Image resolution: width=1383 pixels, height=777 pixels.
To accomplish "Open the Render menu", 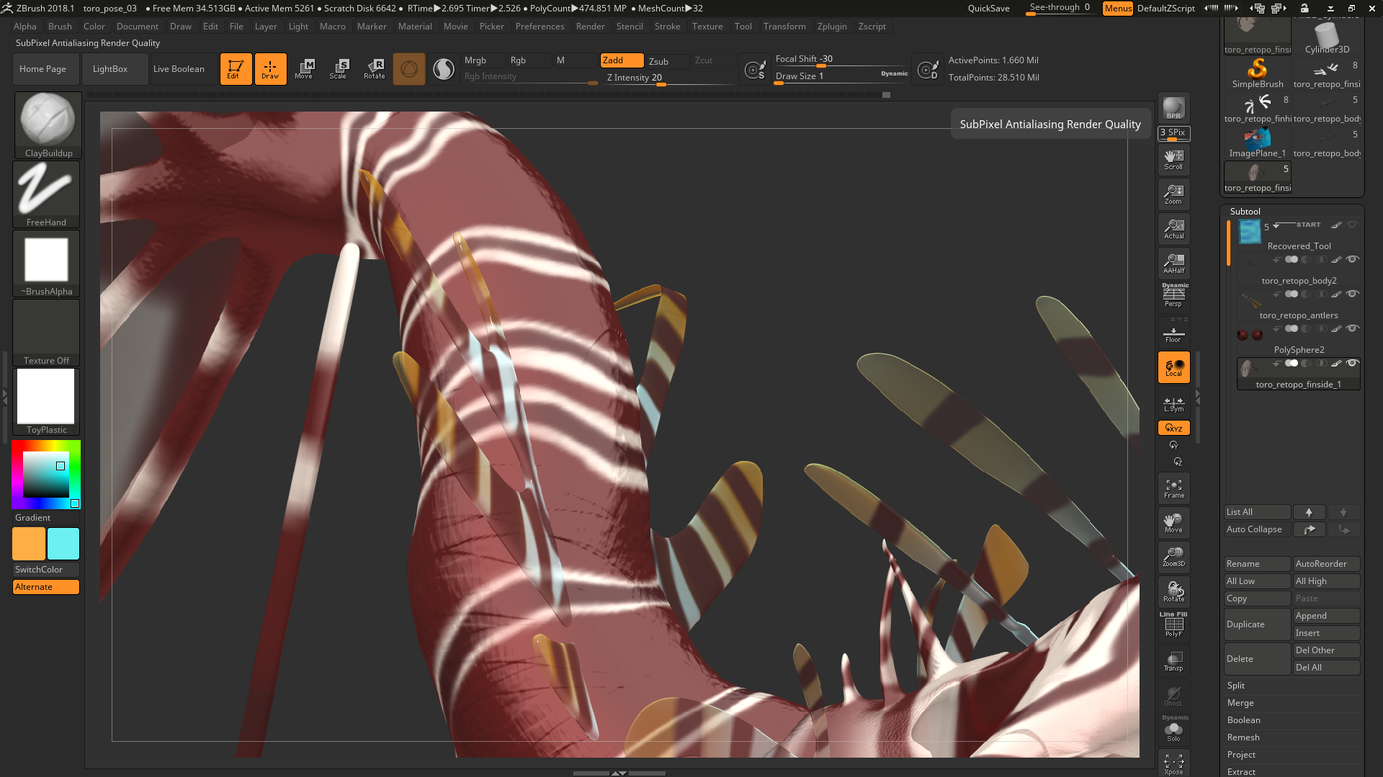I will [x=590, y=26].
